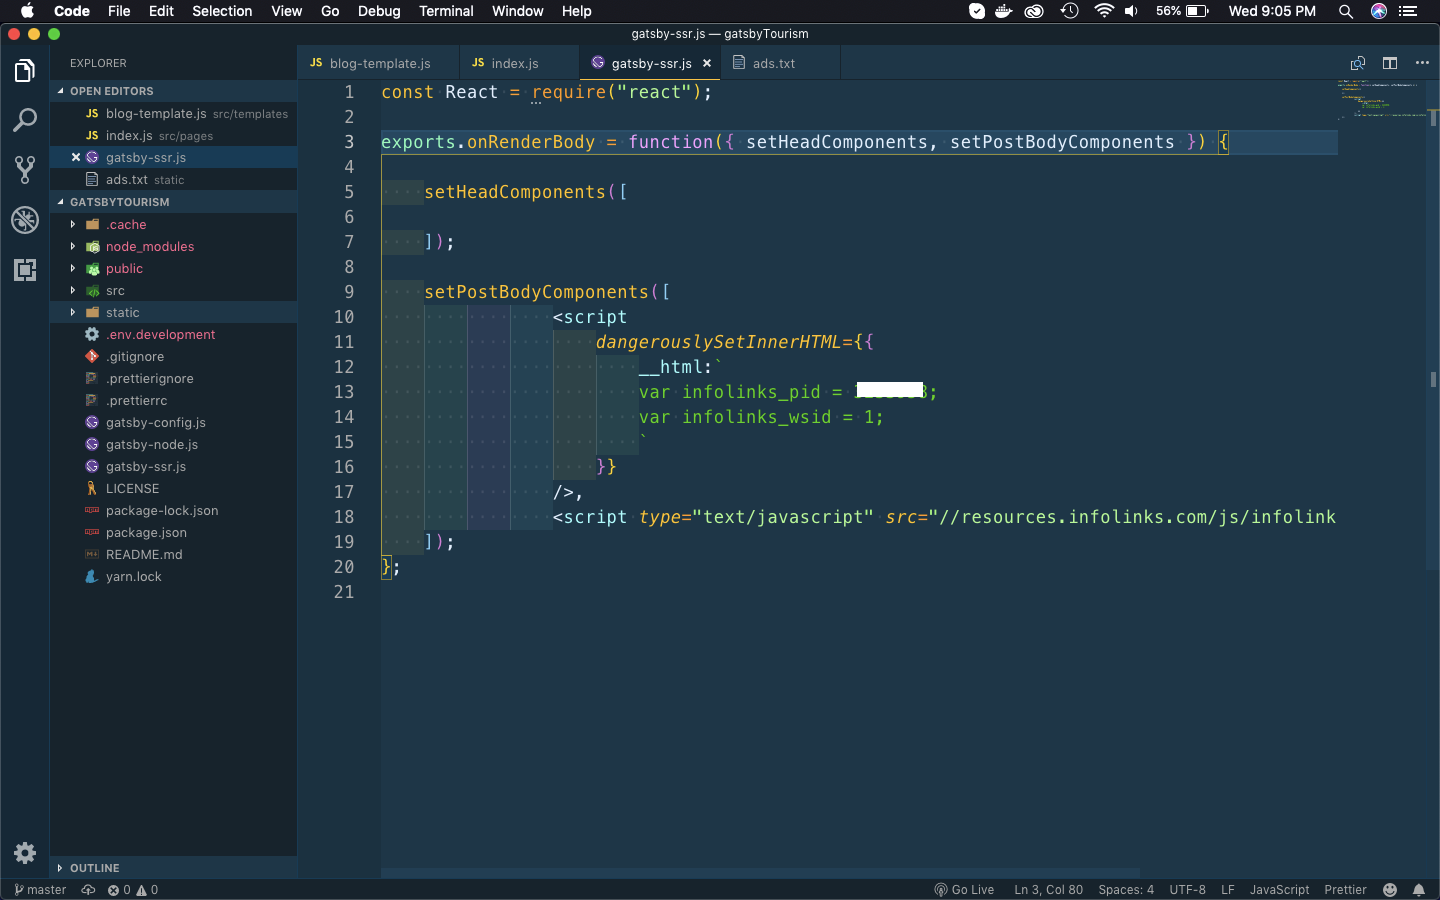
Task: Click the feedback smiley in status bar
Action: point(1389,890)
